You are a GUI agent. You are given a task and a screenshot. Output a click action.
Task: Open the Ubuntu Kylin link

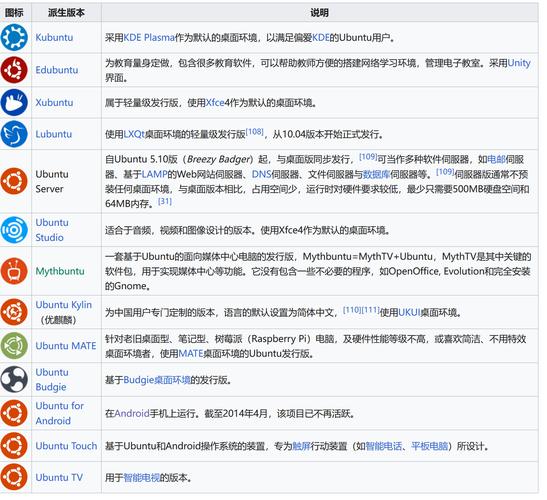[63, 305]
